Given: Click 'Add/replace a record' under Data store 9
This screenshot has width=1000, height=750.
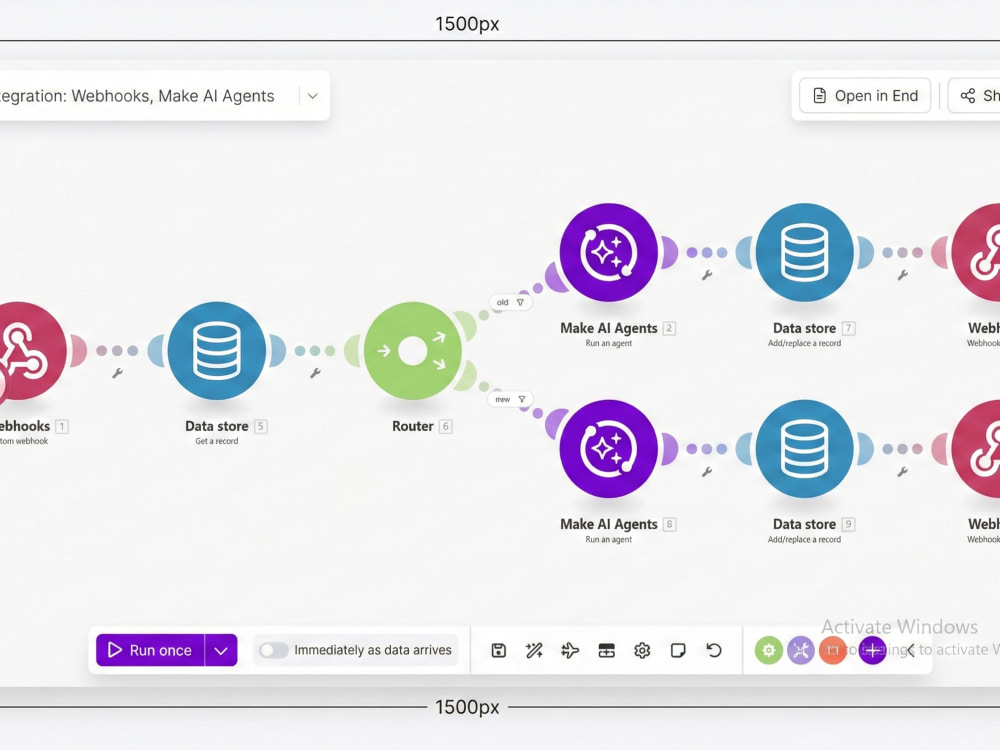Looking at the screenshot, I should pos(804,540).
